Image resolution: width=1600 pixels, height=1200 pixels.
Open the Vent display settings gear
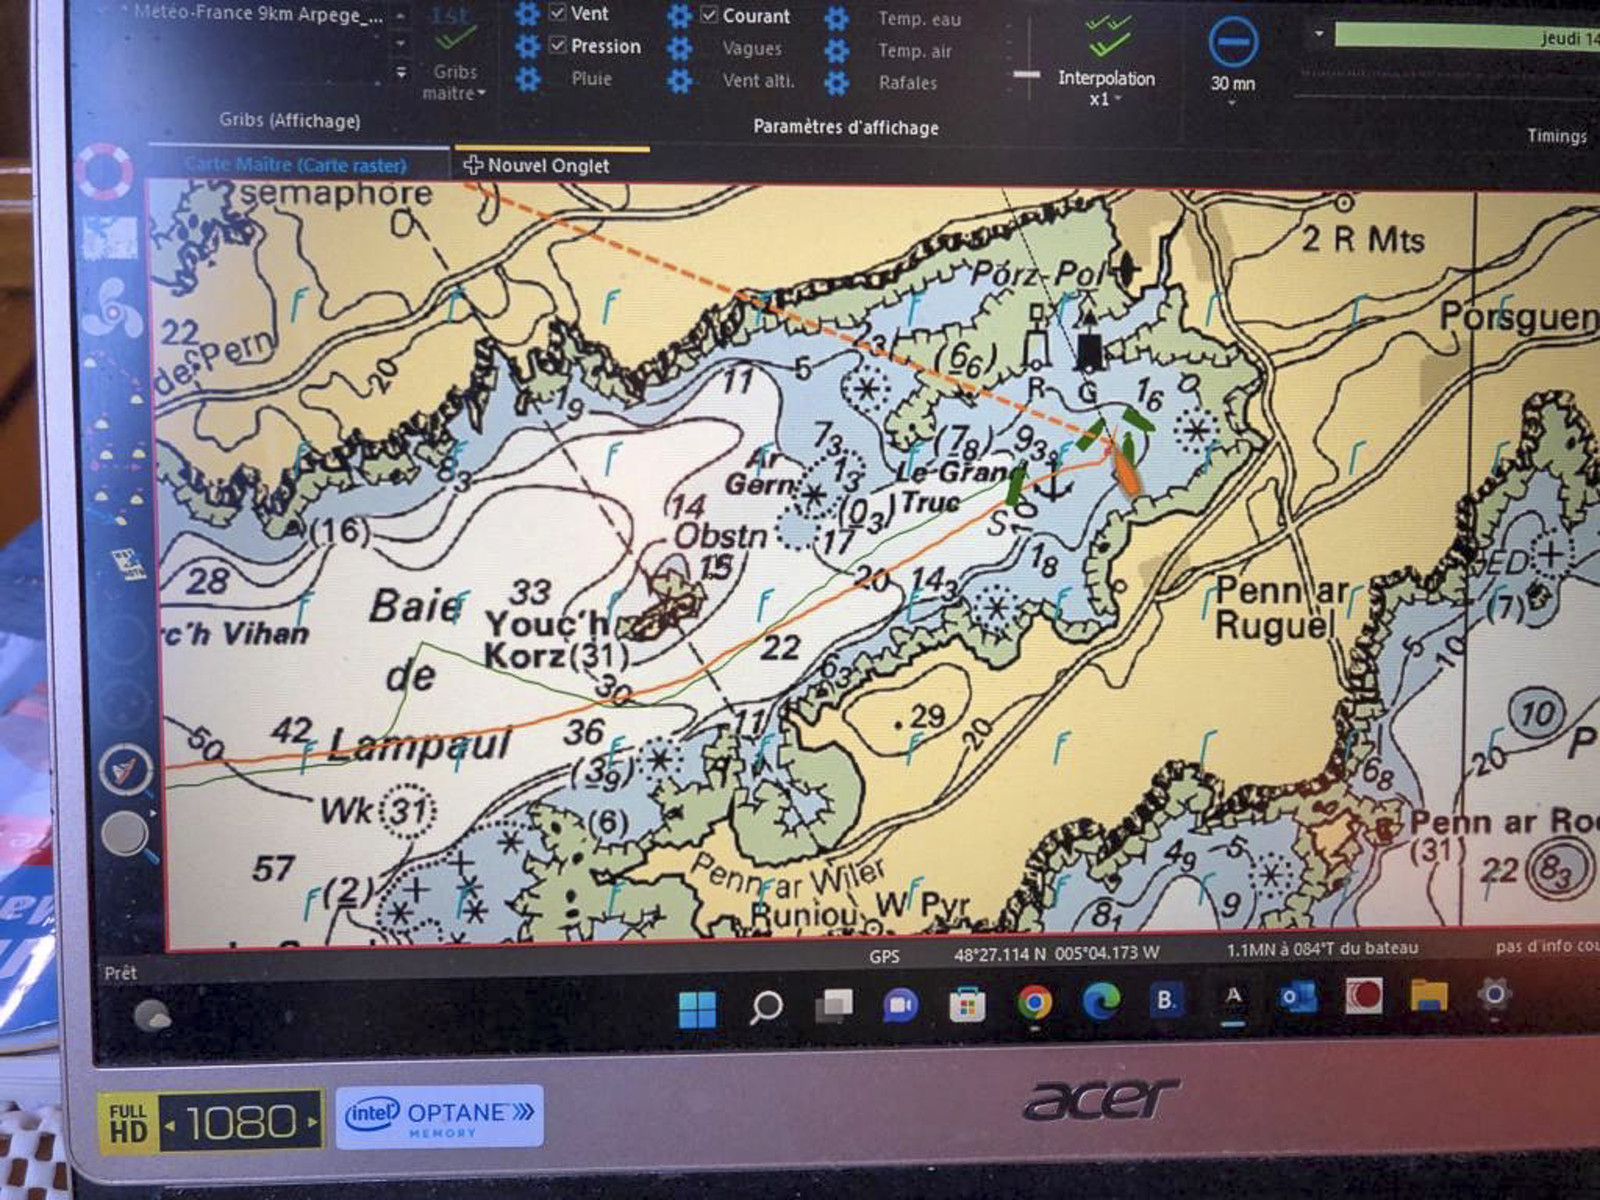coord(527,14)
